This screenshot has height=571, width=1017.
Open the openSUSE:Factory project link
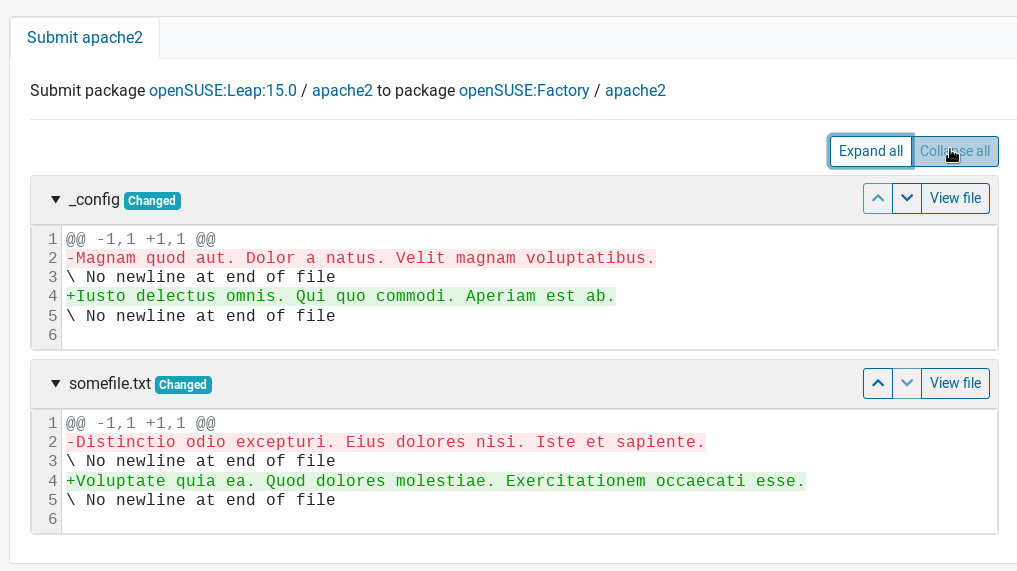coord(524,90)
